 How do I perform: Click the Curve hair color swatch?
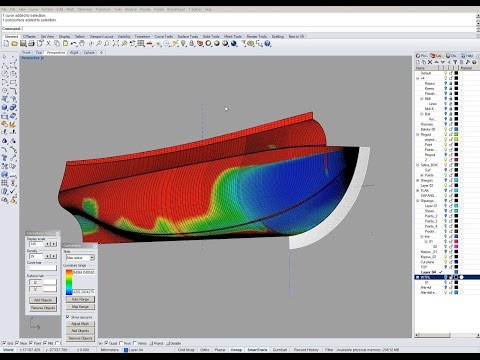click(43, 268)
